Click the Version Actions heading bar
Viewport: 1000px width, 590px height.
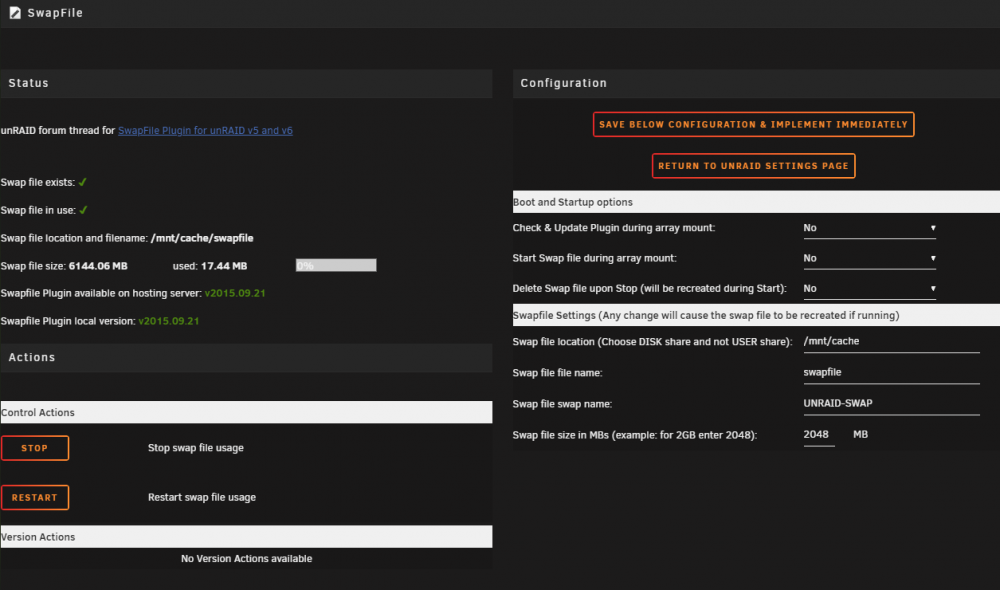(x=246, y=536)
